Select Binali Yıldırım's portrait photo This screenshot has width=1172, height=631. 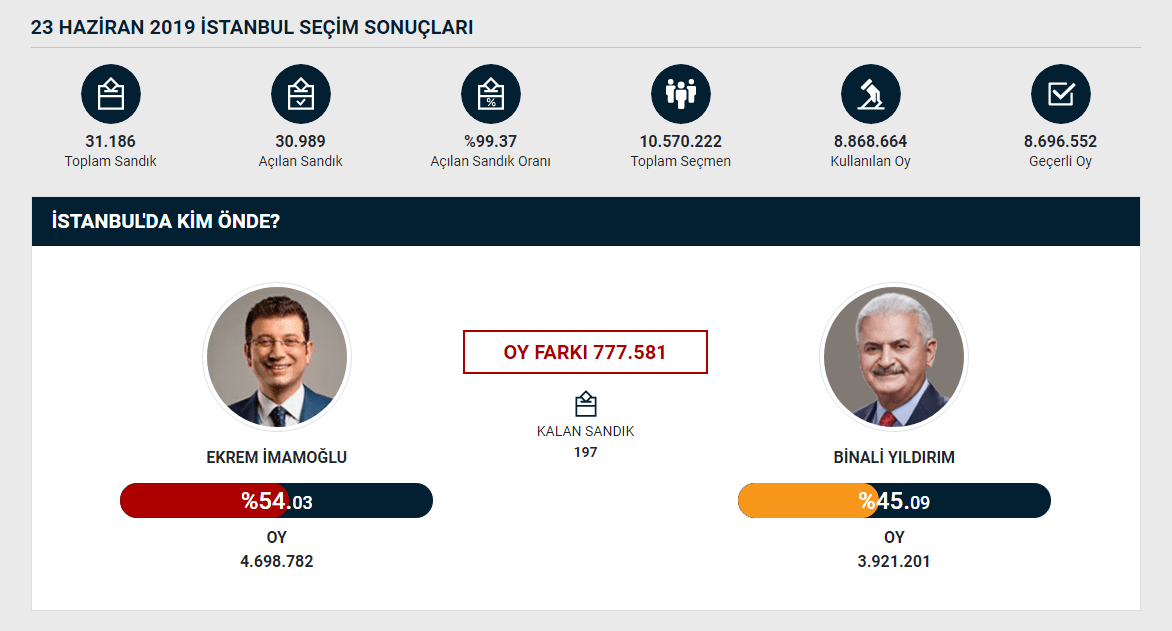[894, 357]
